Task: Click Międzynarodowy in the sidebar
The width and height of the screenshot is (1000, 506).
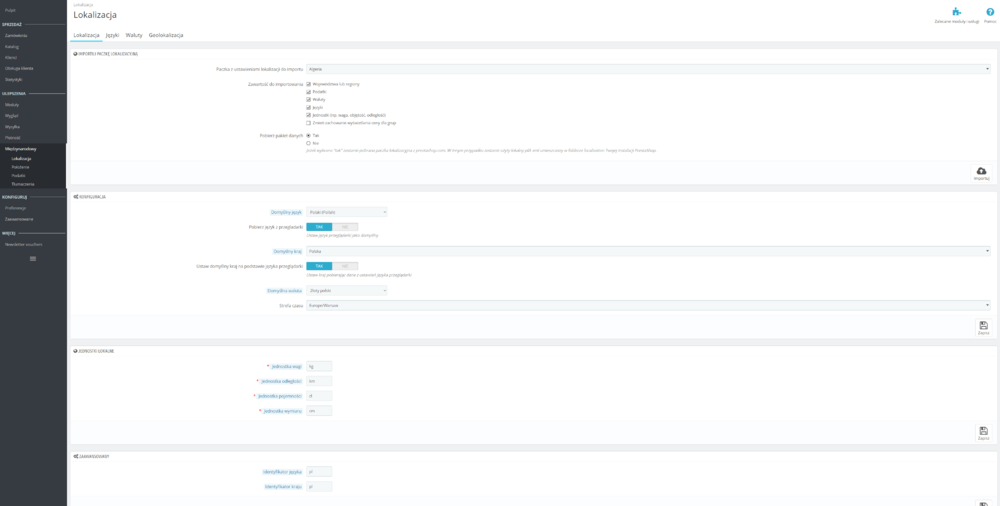Action: pyautogui.click(x=20, y=149)
